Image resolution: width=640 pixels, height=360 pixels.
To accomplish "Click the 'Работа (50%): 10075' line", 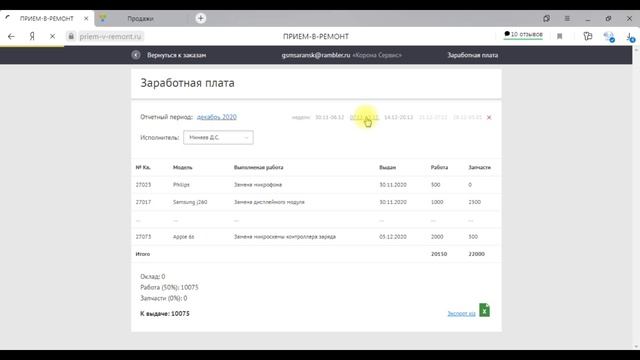I will tap(169, 287).
